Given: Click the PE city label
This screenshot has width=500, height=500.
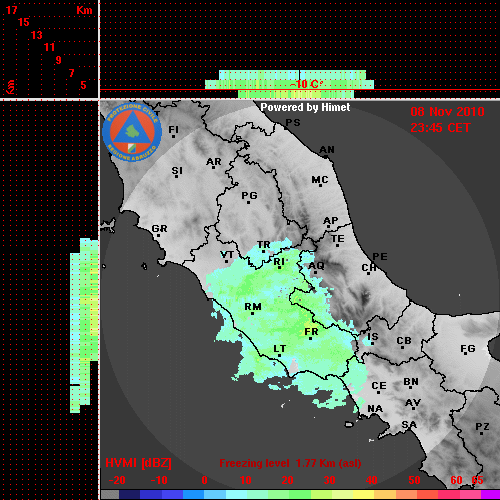Looking at the screenshot, I should click(380, 257).
